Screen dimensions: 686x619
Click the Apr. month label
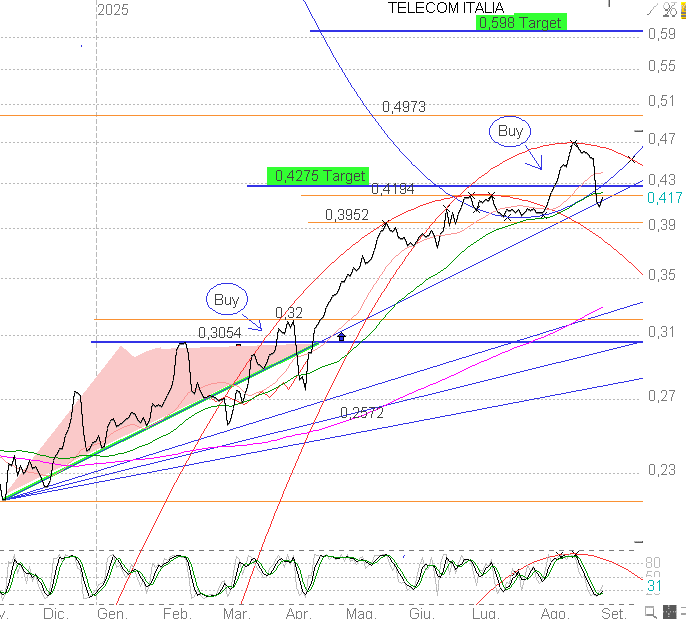[298, 613]
